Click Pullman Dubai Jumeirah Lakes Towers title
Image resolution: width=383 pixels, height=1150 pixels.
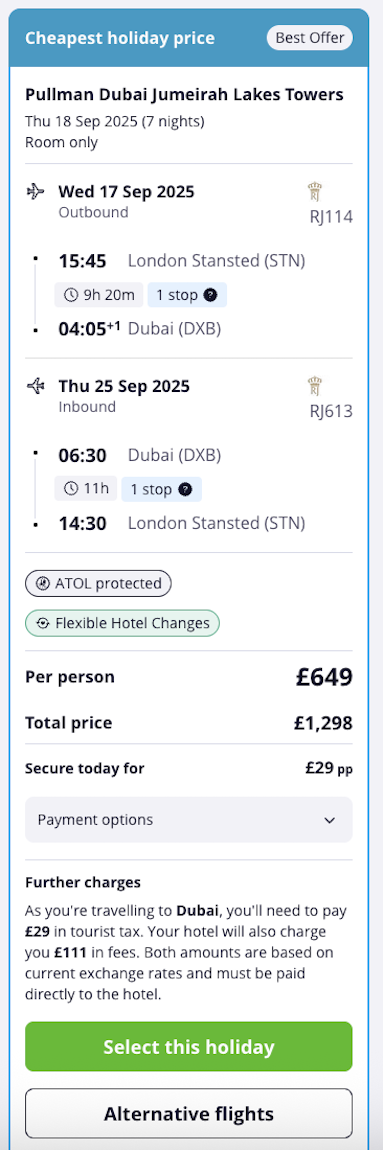click(184, 95)
